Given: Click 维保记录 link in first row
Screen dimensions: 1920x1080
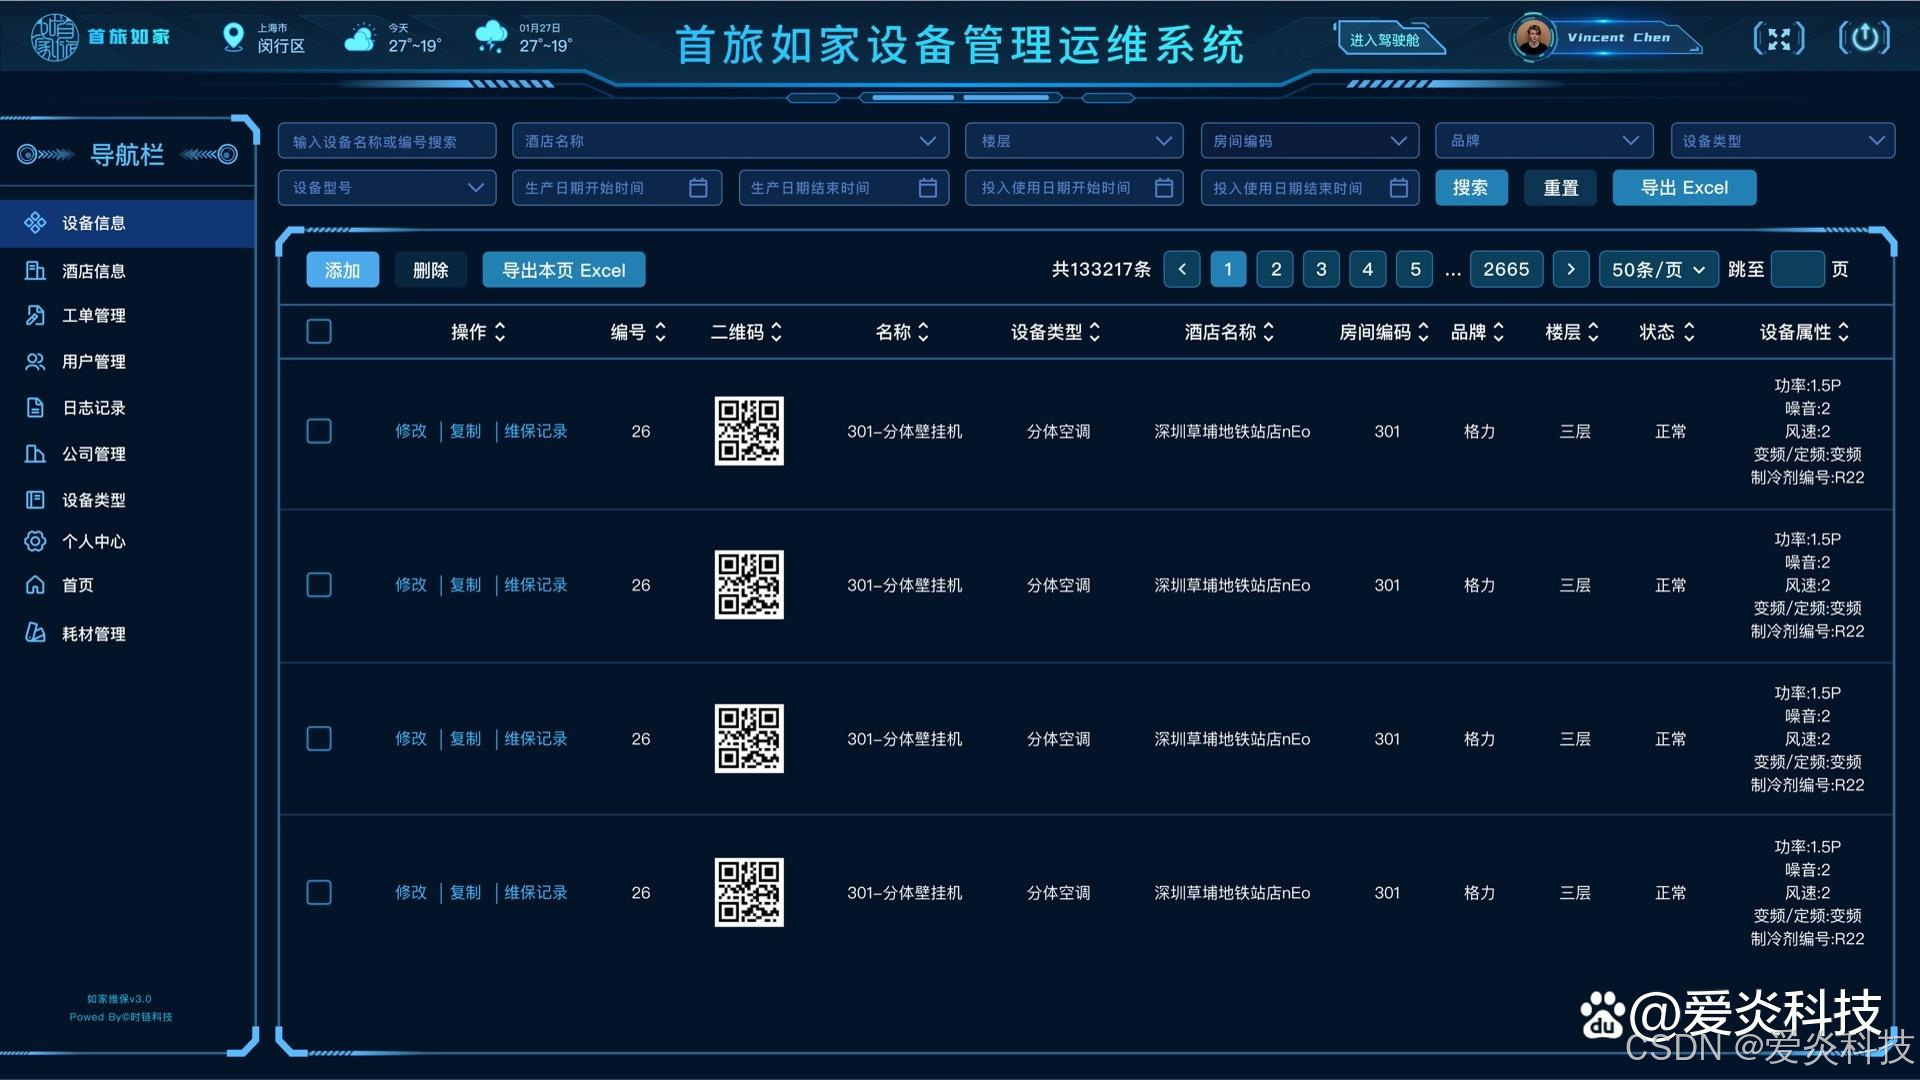Looking at the screenshot, I should 536,431.
